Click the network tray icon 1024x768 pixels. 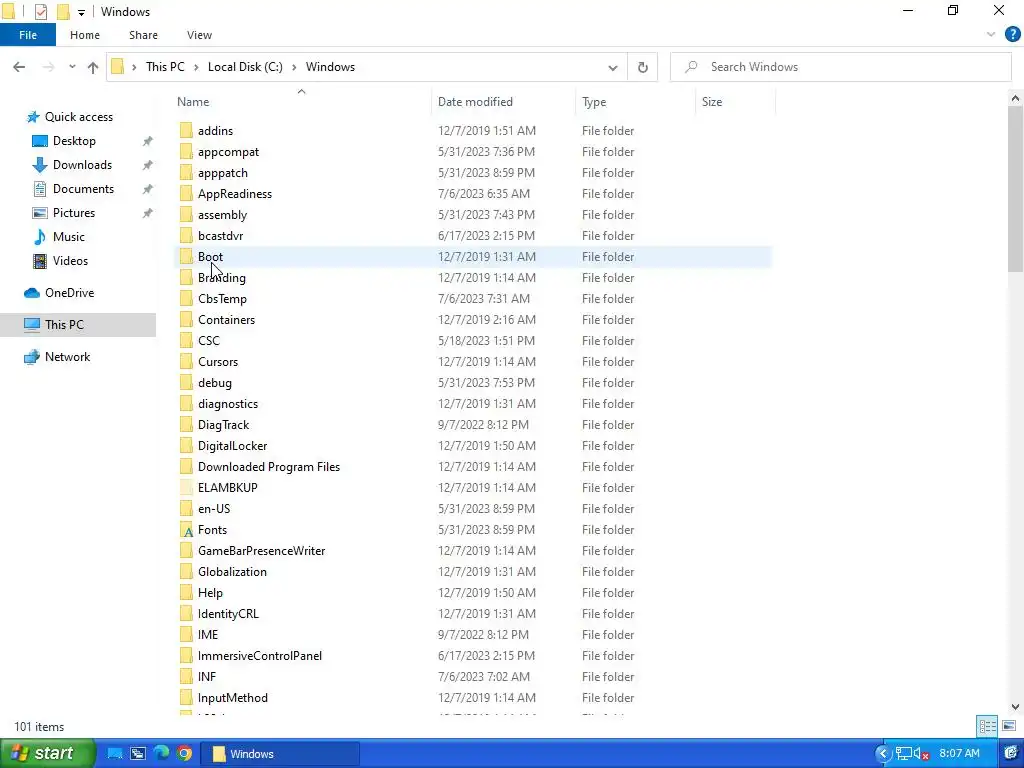click(x=904, y=754)
